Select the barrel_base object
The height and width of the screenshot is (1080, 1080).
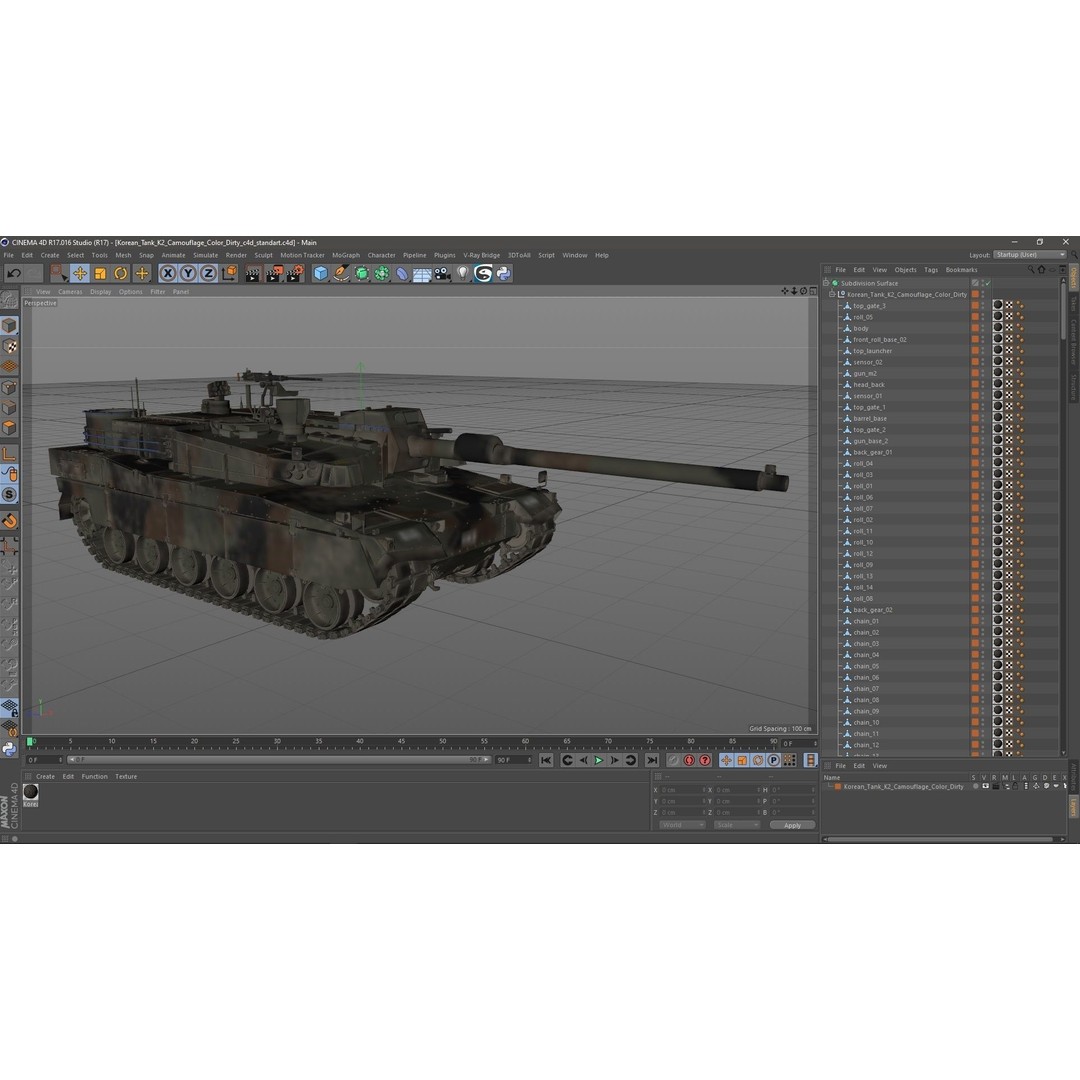pos(870,419)
